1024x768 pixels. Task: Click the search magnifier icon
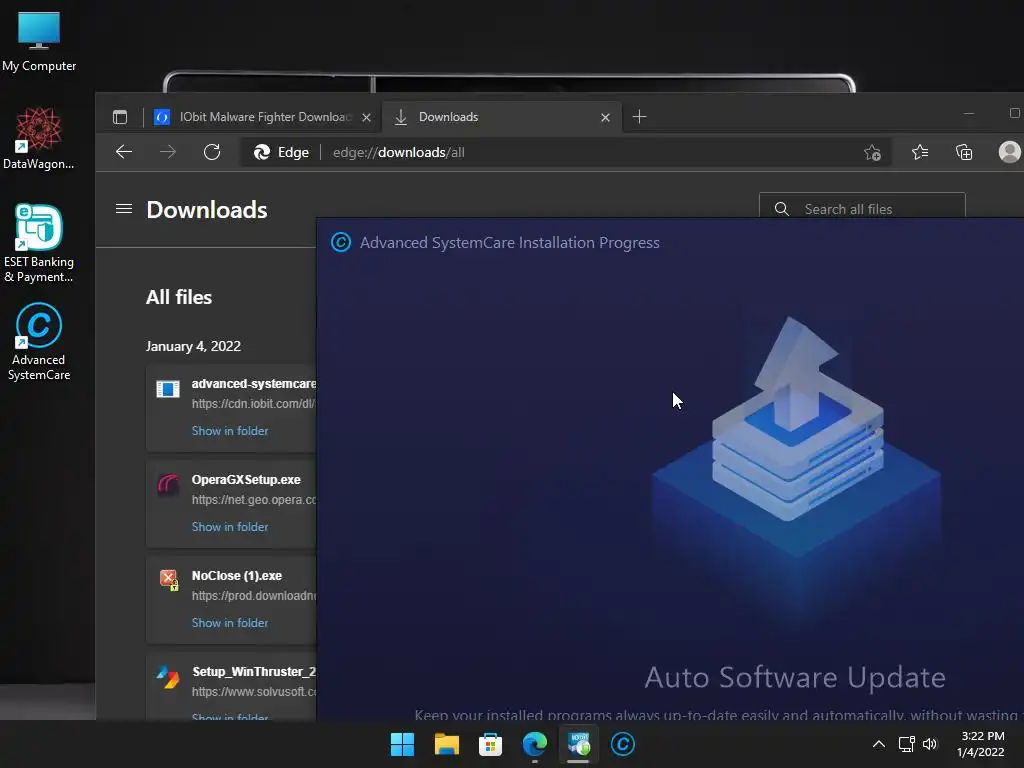[781, 209]
